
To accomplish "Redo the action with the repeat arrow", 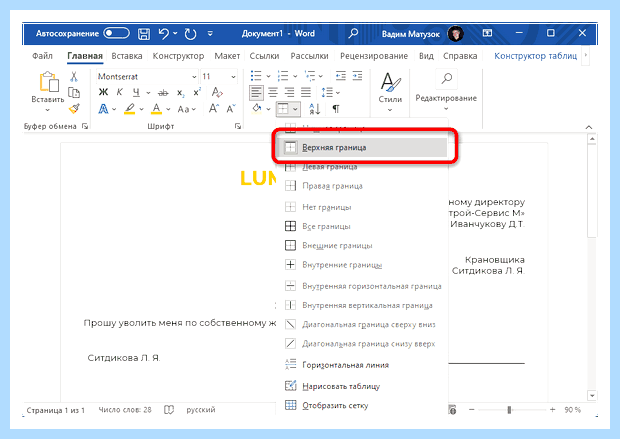I will click(x=191, y=34).
